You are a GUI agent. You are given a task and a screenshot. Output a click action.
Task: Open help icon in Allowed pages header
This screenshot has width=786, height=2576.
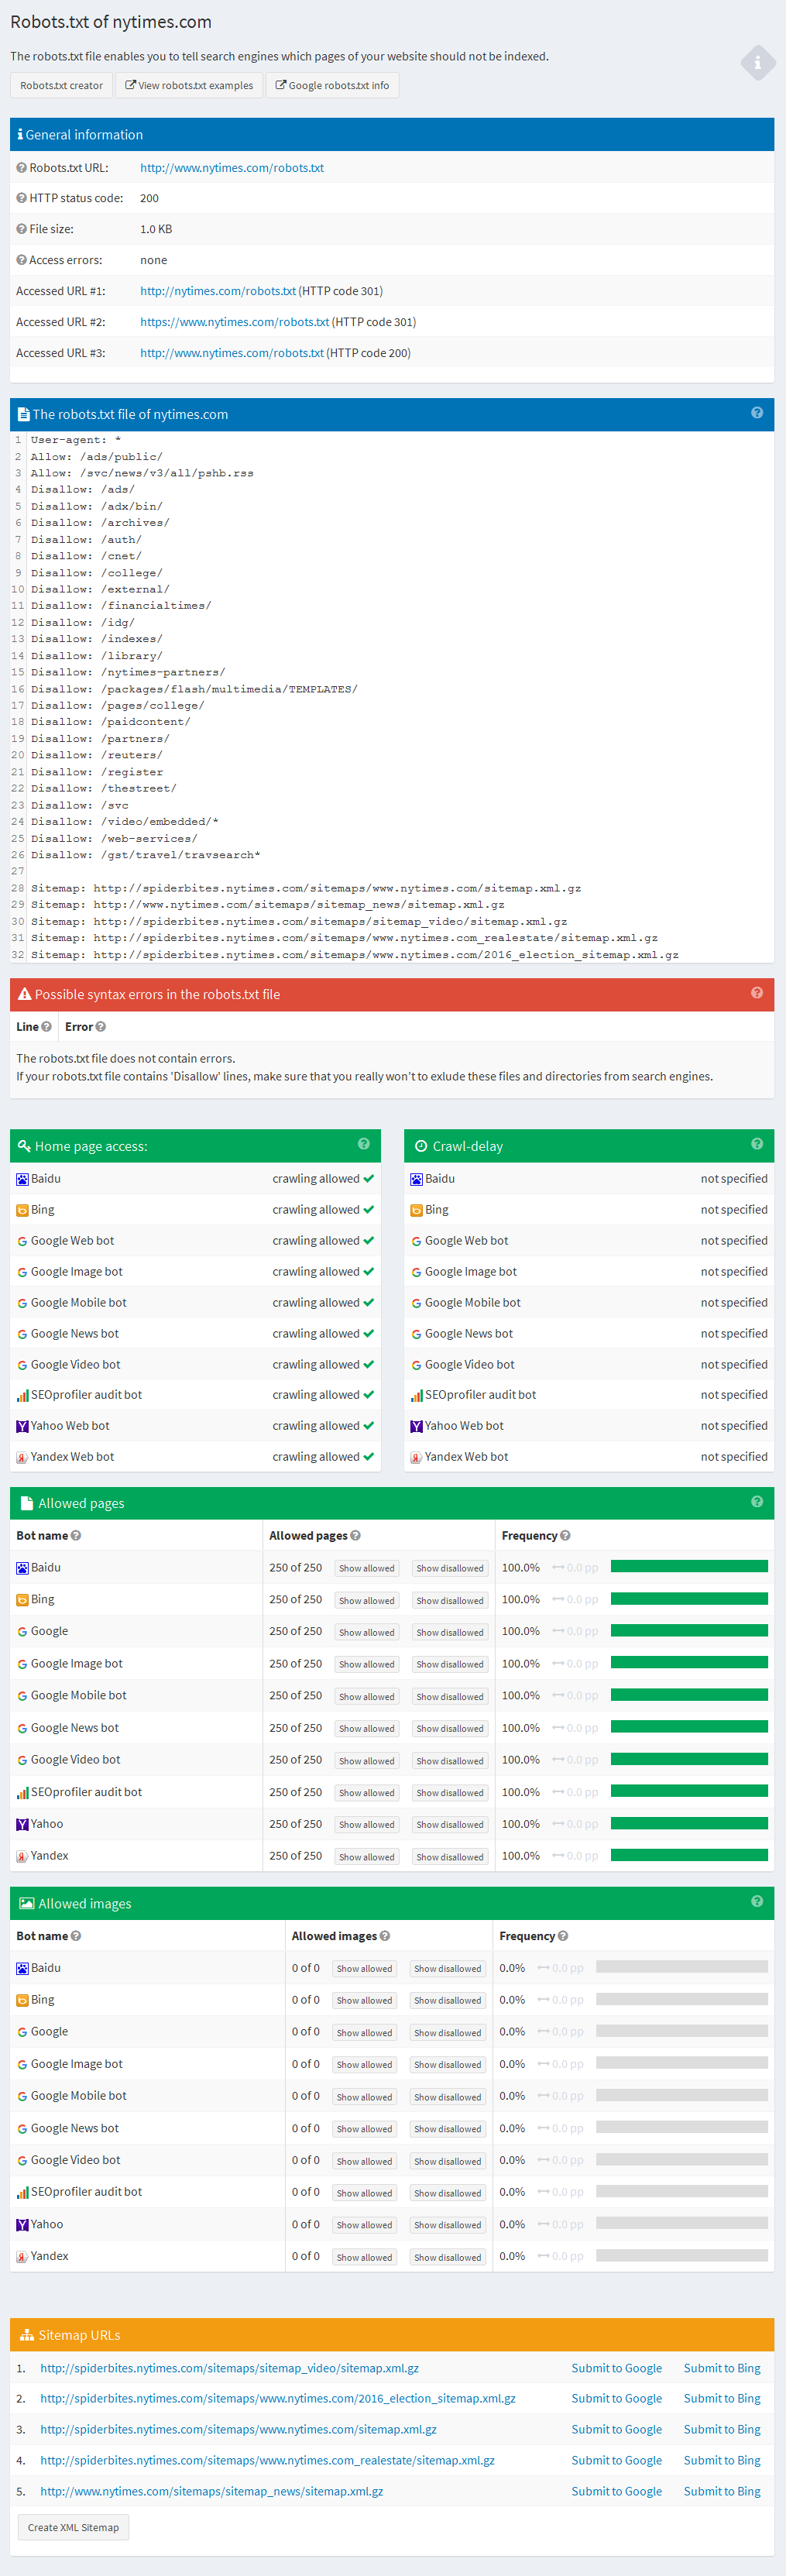pos(757,1501)
